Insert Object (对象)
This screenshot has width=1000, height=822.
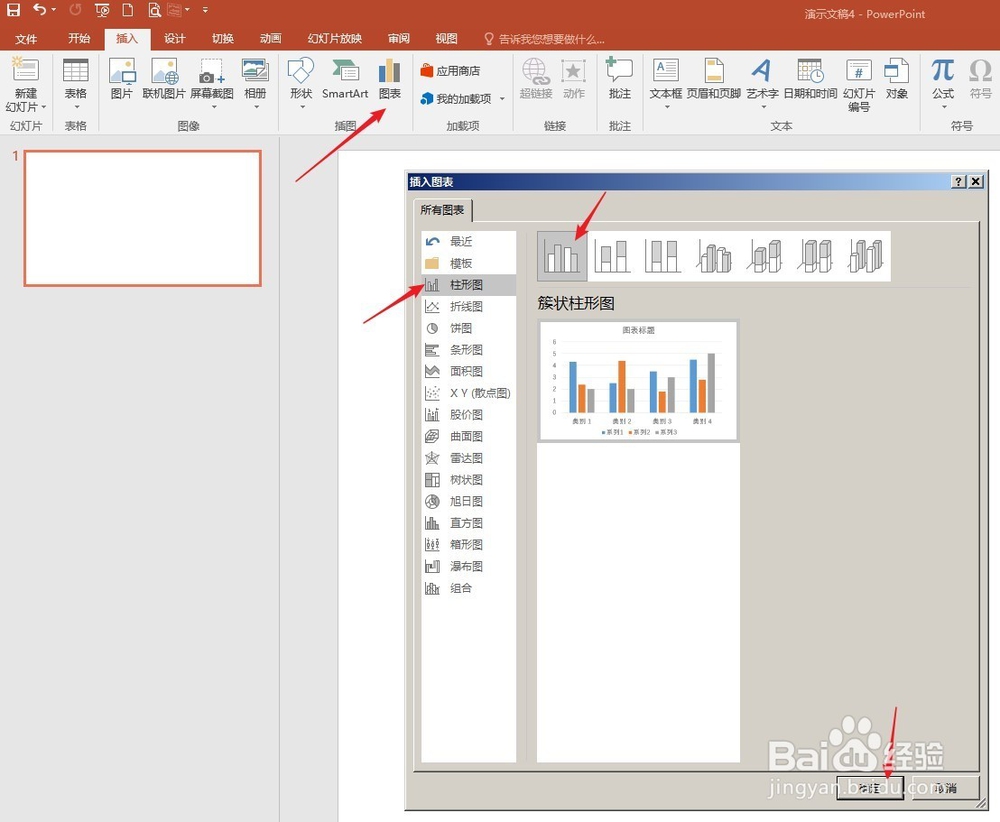click(x=897, y=80)
